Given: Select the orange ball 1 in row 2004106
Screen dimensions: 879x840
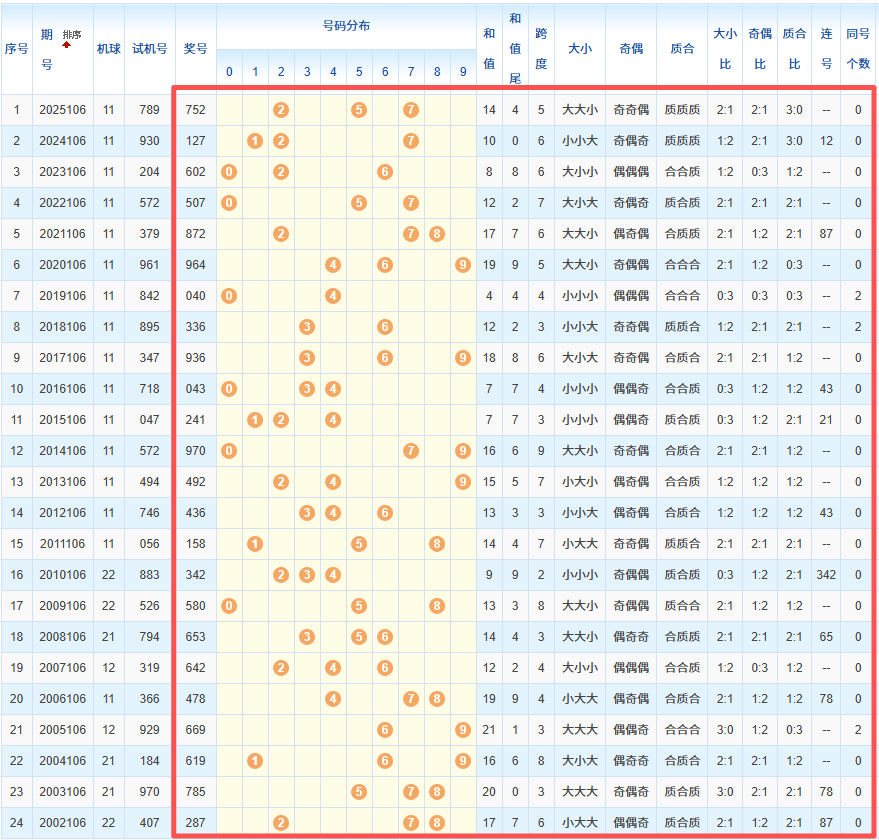Looking at the screenshot, I should (x=255, y=761).
